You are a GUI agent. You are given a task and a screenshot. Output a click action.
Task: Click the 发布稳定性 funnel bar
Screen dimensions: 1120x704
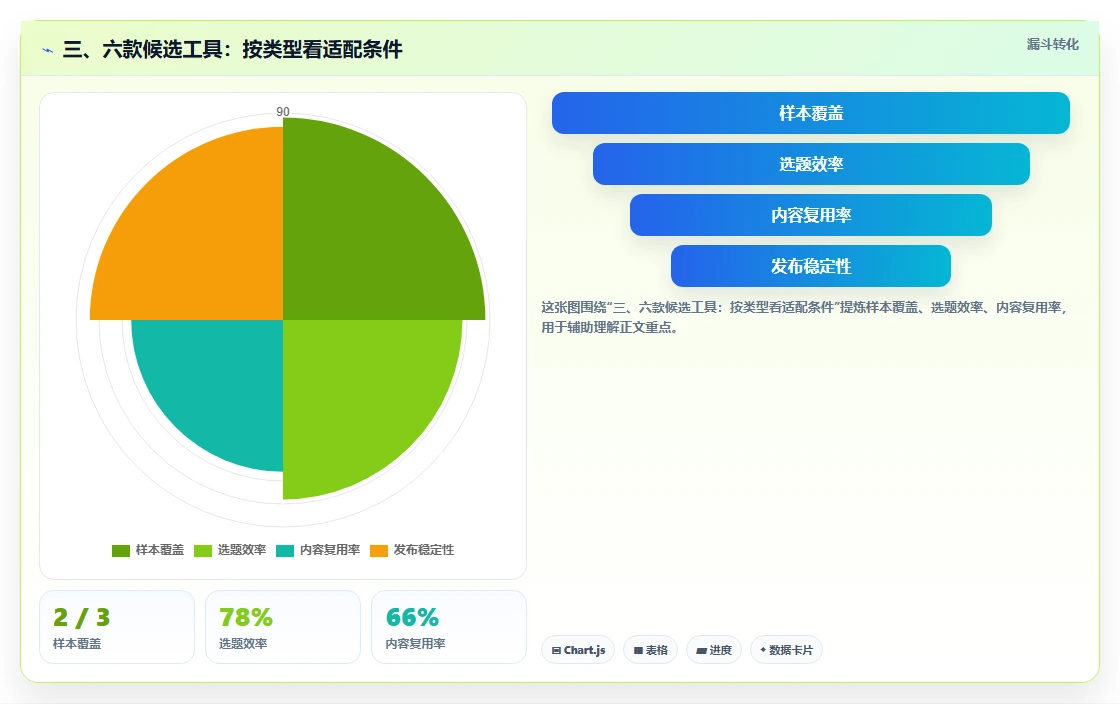(811, 266)
